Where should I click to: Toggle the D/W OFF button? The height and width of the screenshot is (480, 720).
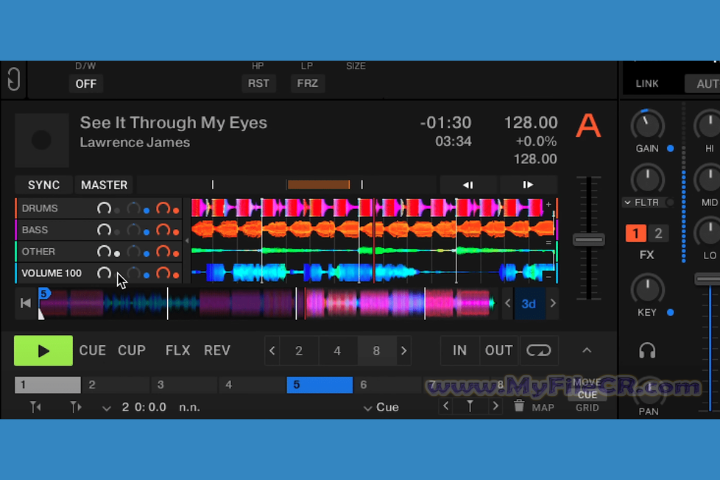(x=86, y=84)
